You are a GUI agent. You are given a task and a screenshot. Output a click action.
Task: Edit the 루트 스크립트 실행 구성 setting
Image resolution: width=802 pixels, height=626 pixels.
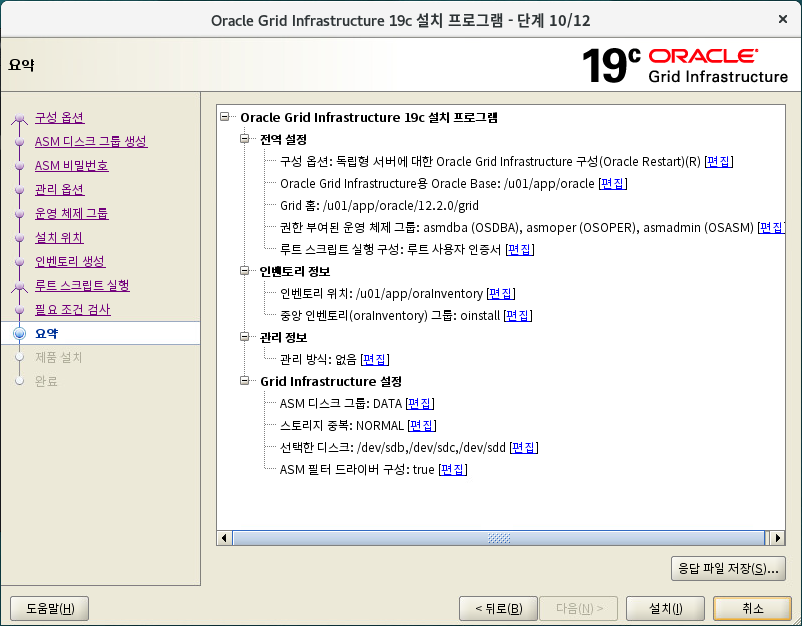click(x=520, y=250)
